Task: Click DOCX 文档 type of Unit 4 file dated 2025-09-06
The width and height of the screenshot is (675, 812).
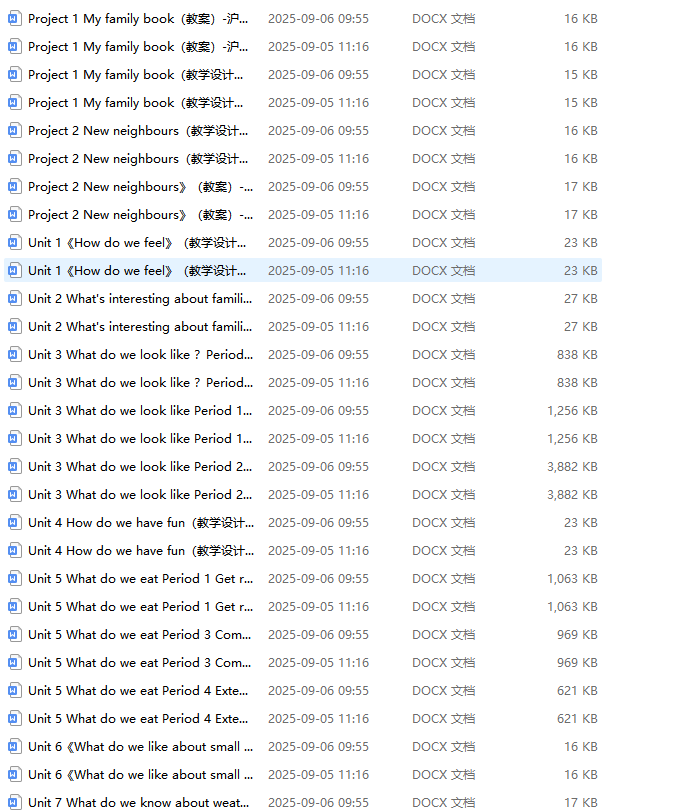Action: point(443,523)
